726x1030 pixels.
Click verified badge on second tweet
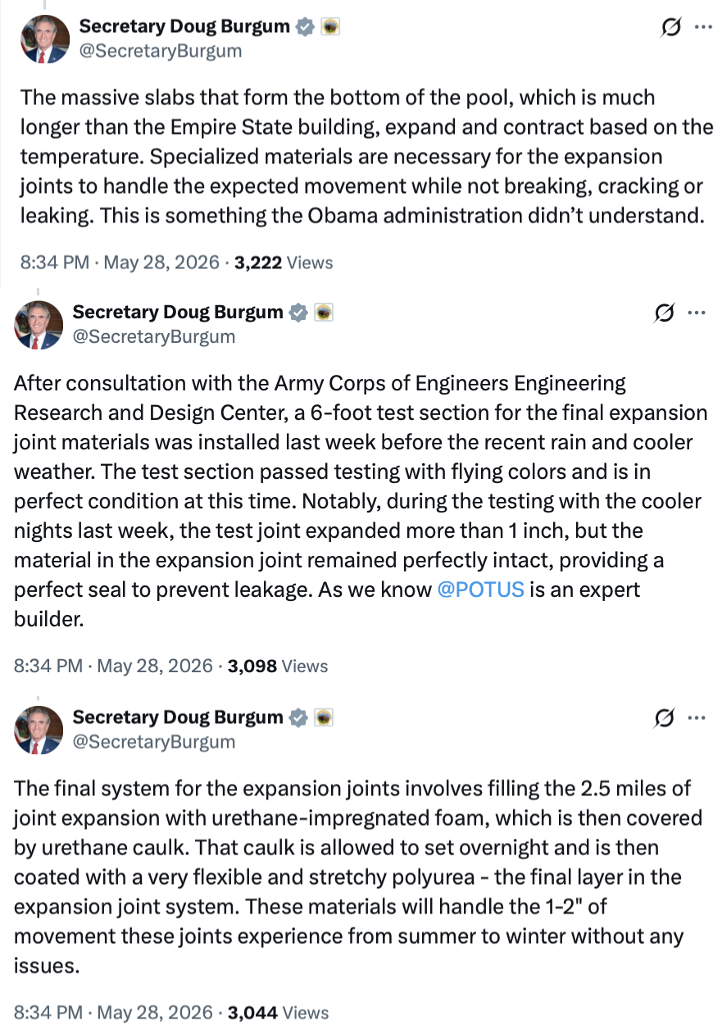tap(298, 313)
